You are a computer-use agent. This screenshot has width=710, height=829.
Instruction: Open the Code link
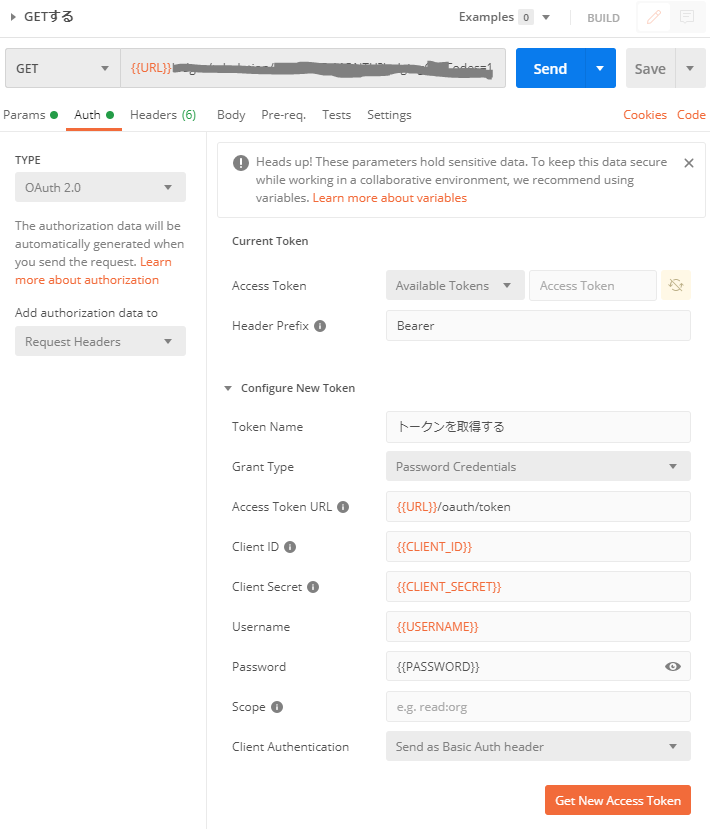(691, 115)
